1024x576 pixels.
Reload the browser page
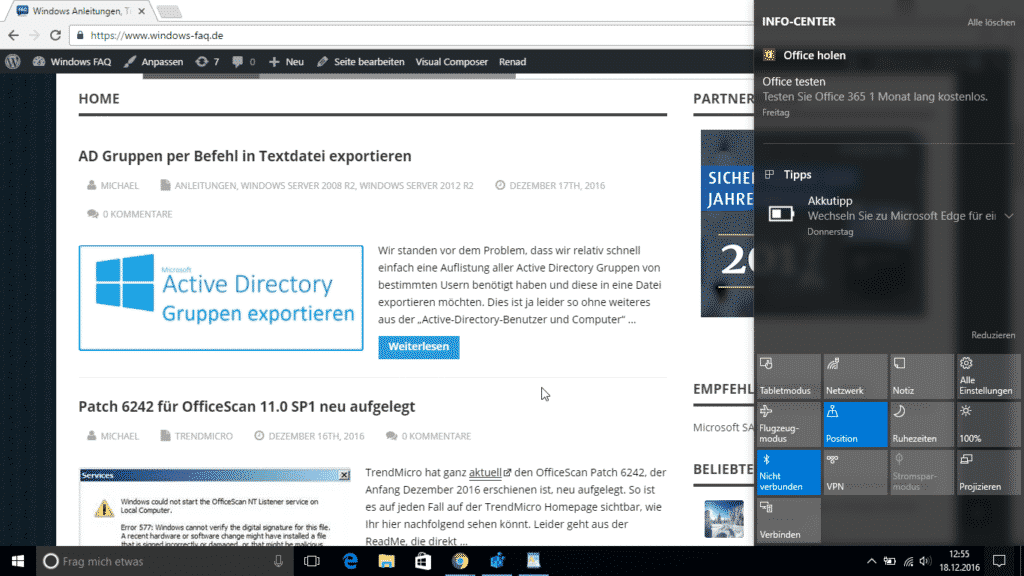[56, 35]
